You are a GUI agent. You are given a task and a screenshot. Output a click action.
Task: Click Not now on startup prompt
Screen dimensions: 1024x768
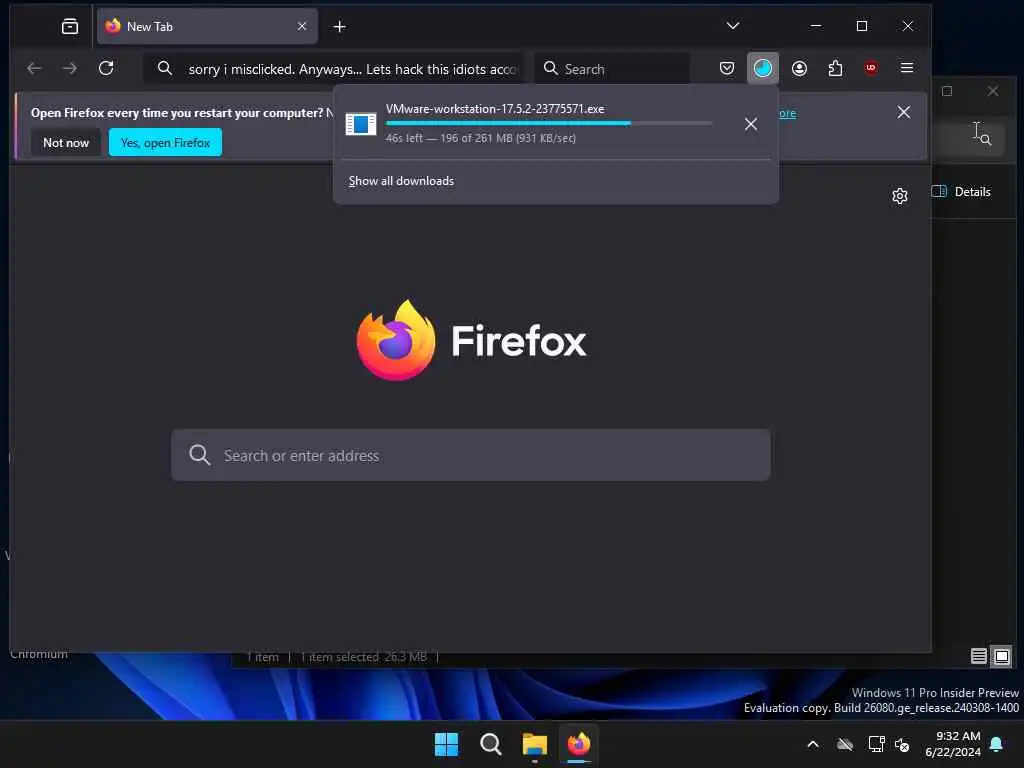66,142
